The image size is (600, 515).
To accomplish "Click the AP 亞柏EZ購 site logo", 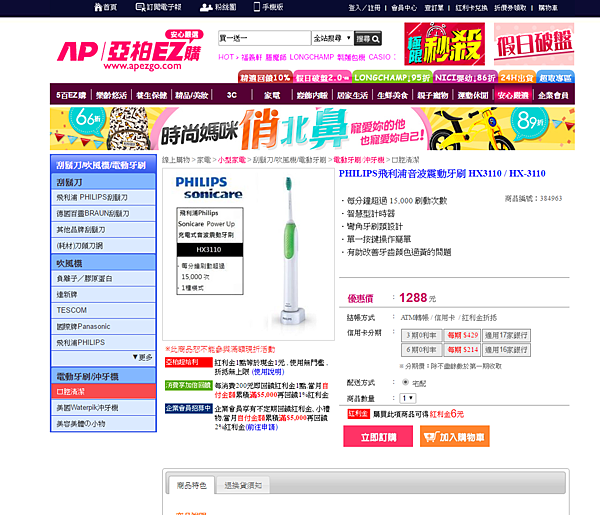I will 130,51.
